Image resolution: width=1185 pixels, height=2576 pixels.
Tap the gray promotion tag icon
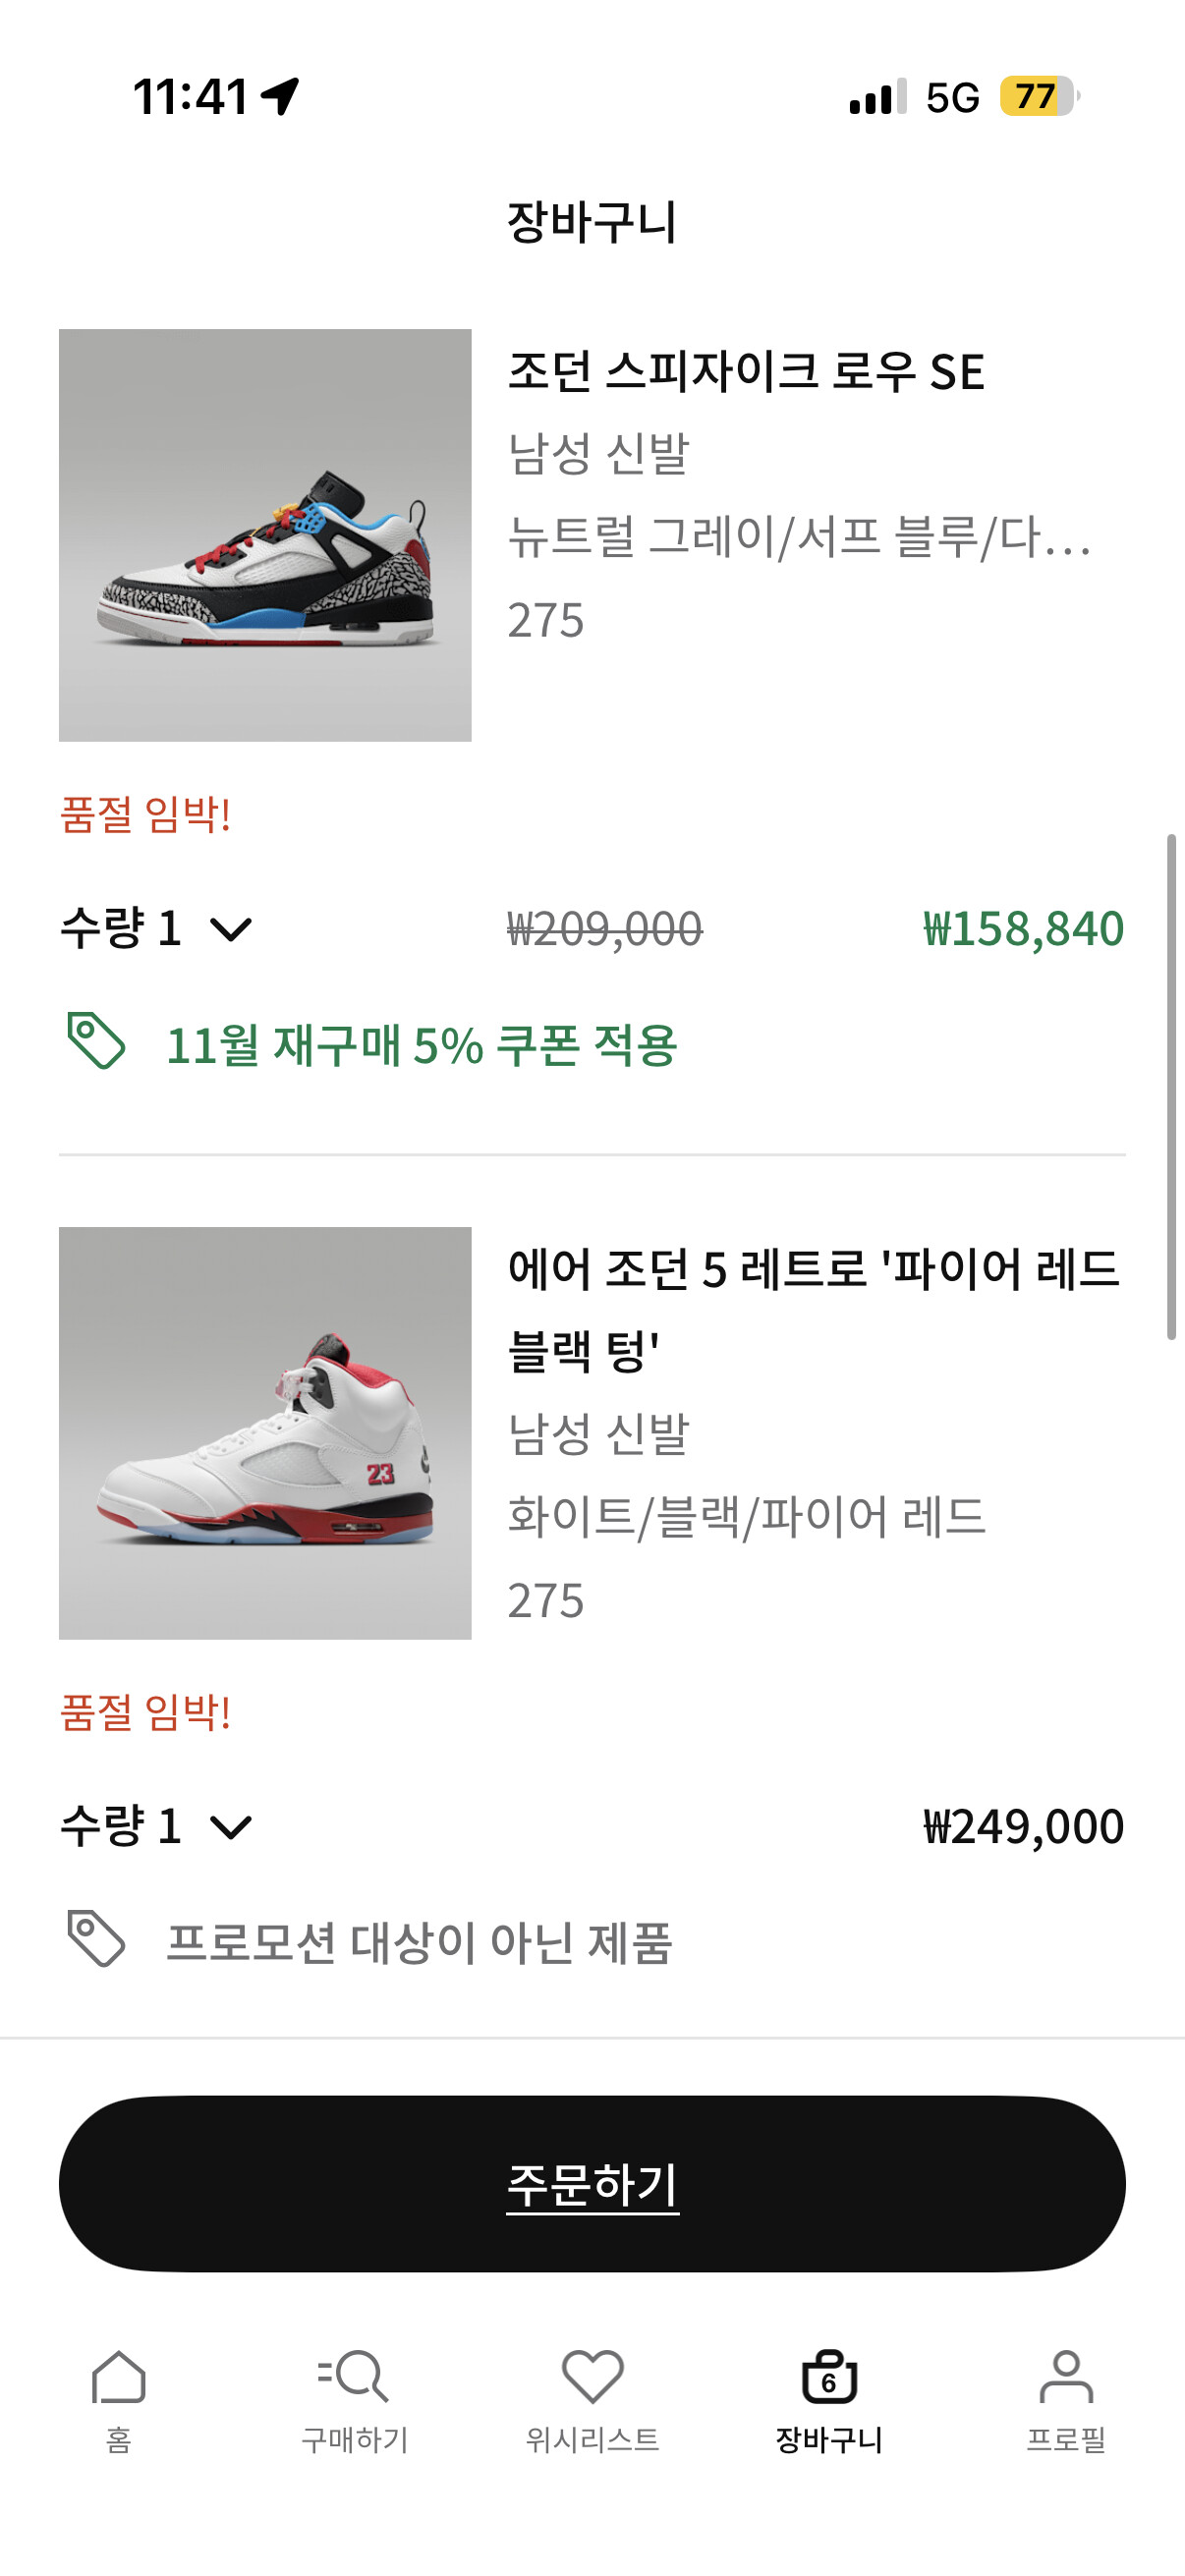click(96, 1939)
